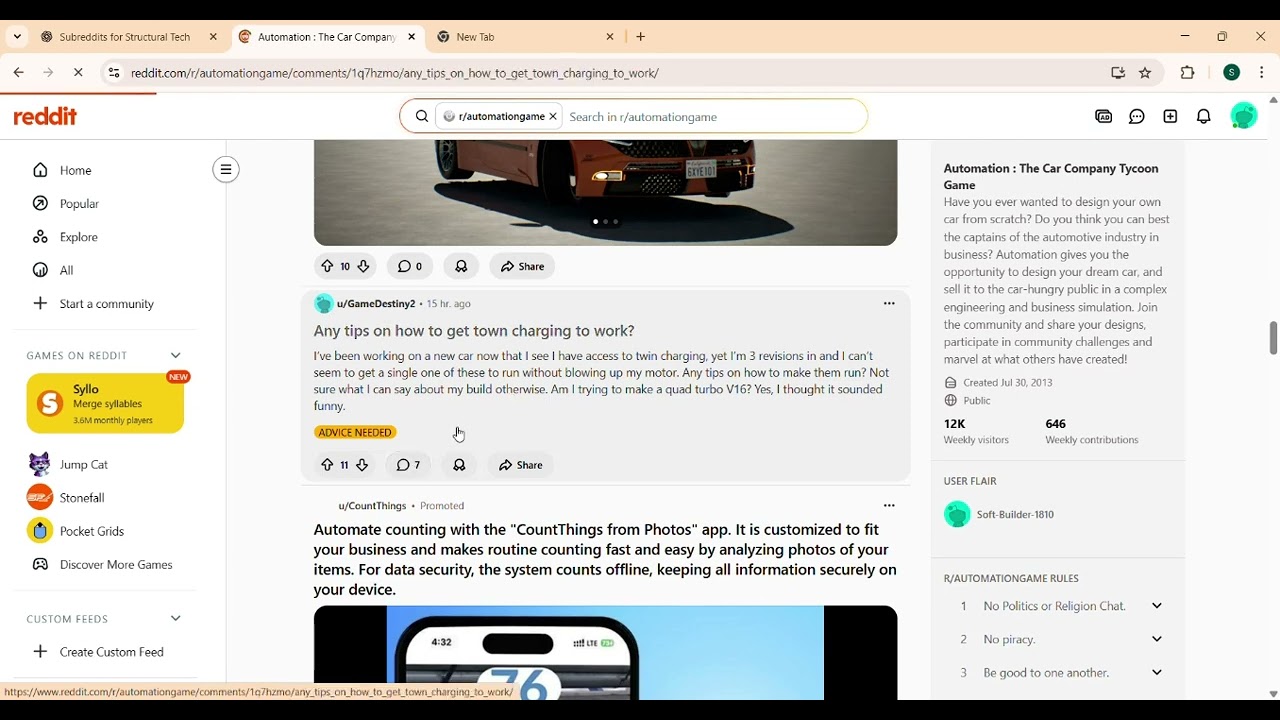Click install app icon in address bar
The image size is (1280, 720).
point(1118,73)
